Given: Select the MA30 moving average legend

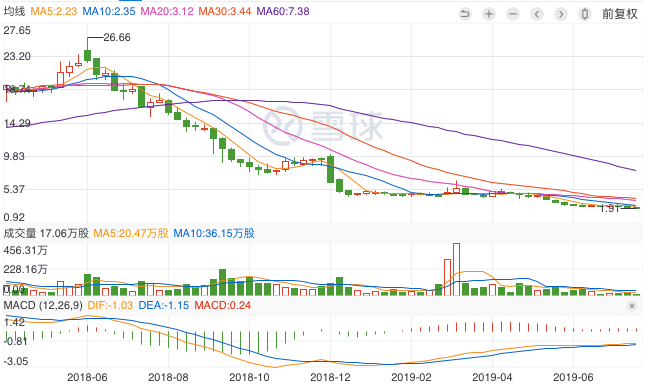Looking at the screenshot, I should (x=225, y=11).
